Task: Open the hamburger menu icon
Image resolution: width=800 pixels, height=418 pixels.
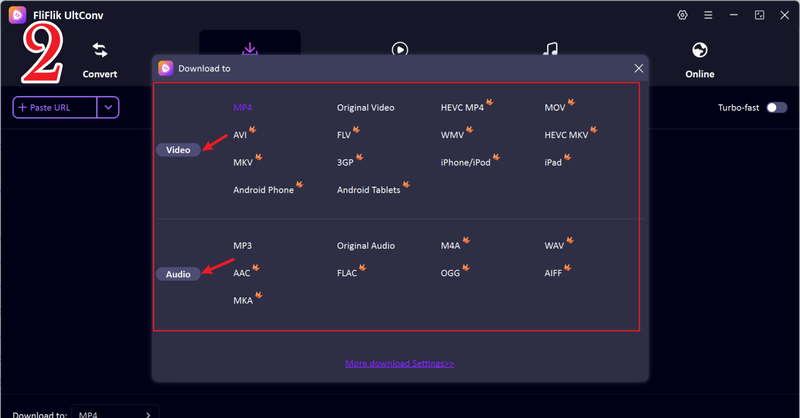Action: click(708, 15)
